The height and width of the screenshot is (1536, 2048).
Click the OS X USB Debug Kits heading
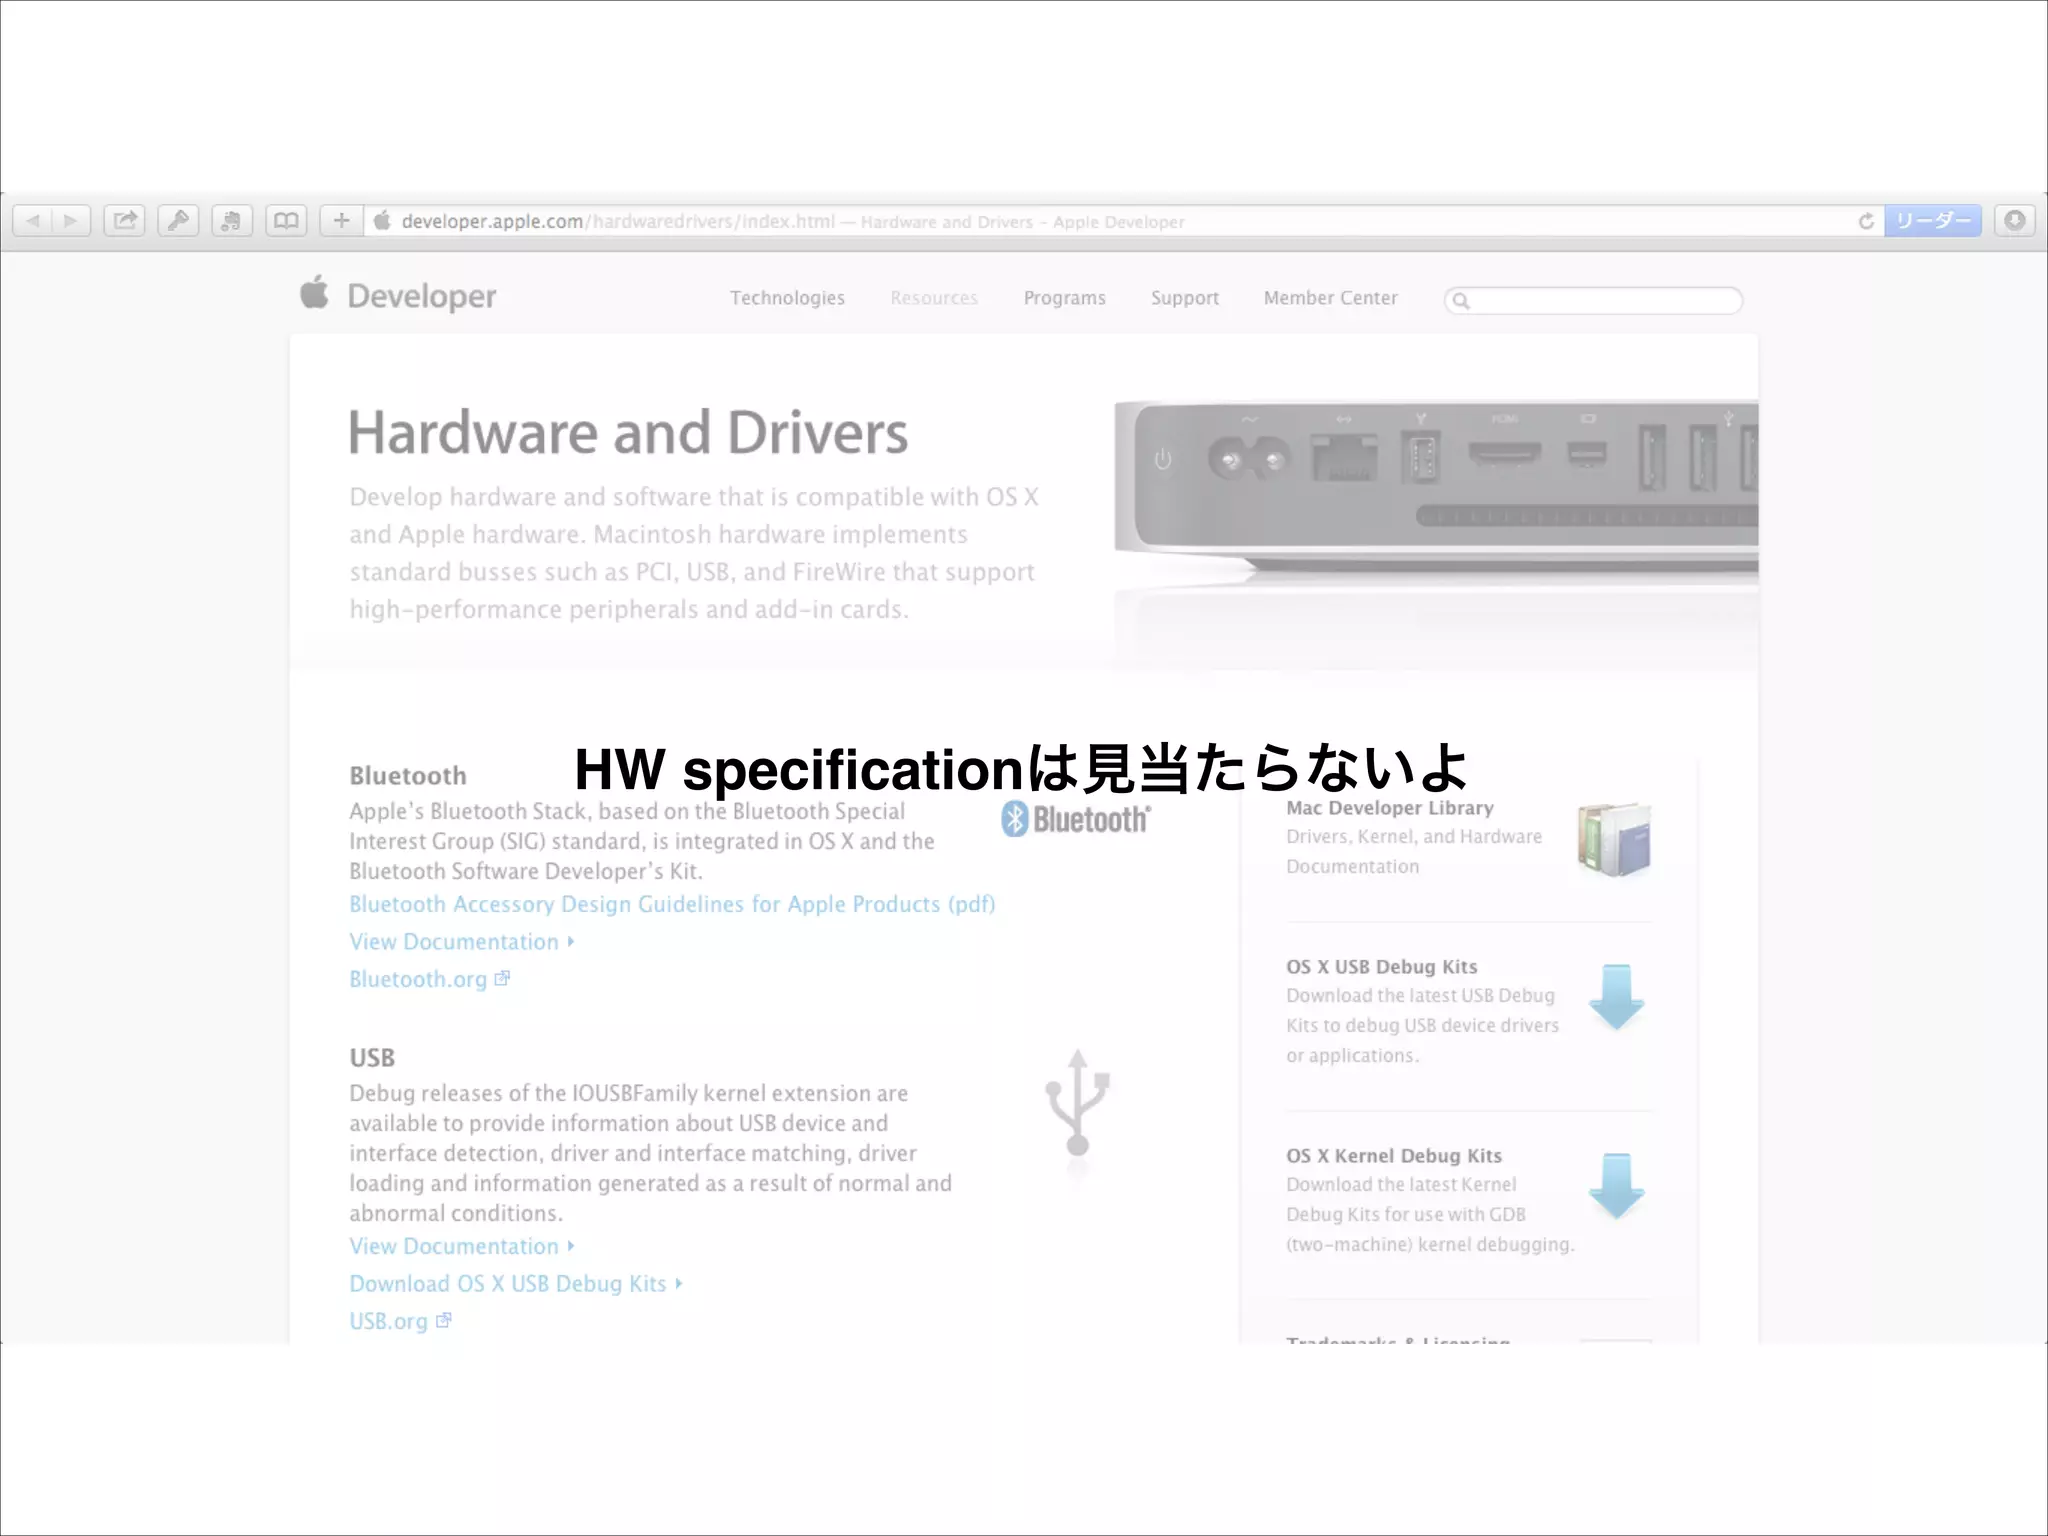tap(1381, 967)
